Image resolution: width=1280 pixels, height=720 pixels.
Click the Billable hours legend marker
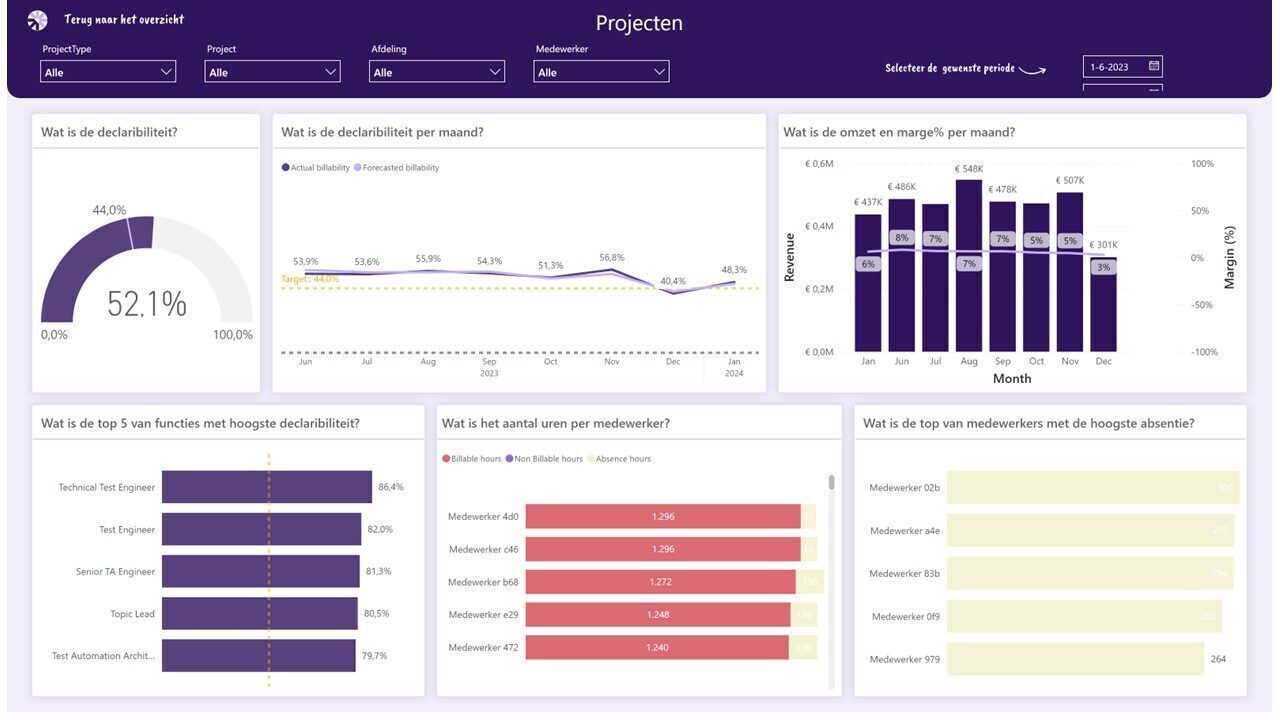coord(446,459)
